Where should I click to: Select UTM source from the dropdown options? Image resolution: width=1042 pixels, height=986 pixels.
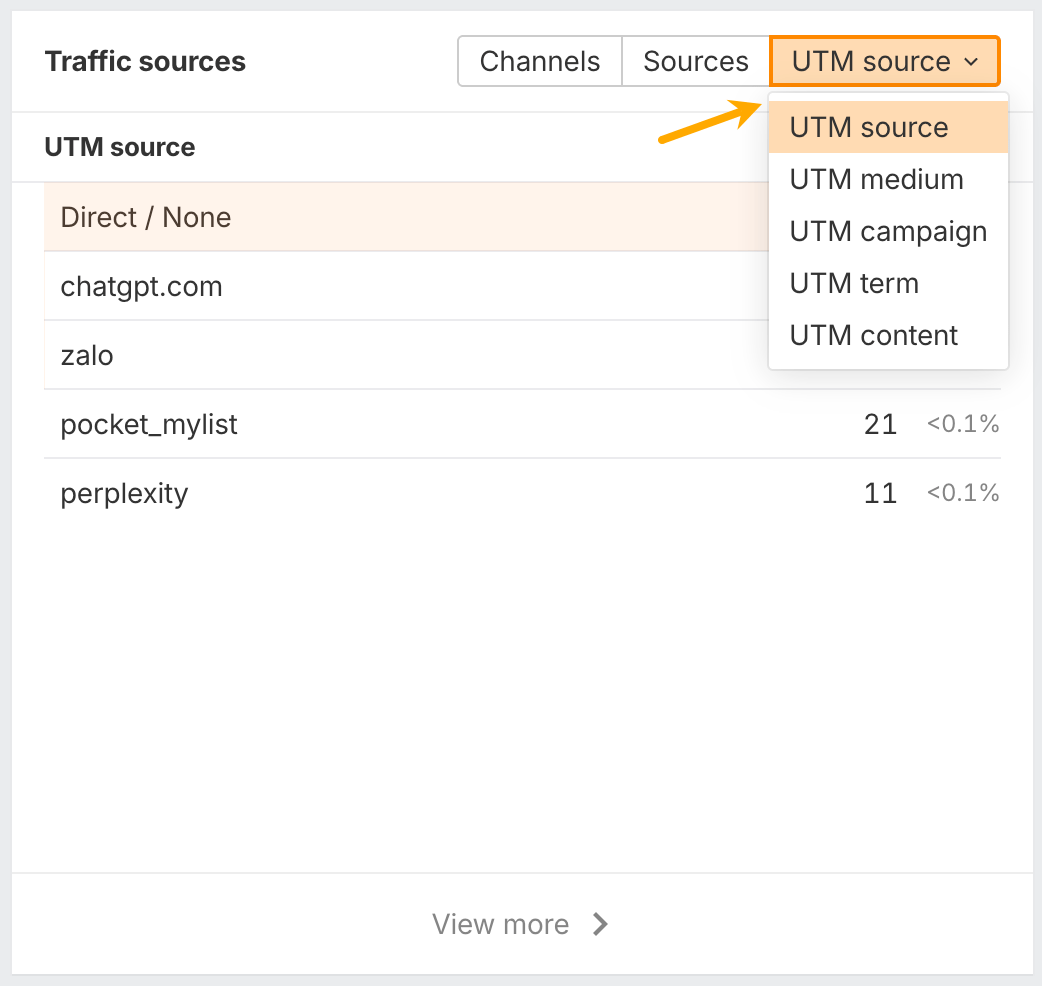(x=868, y=127)
